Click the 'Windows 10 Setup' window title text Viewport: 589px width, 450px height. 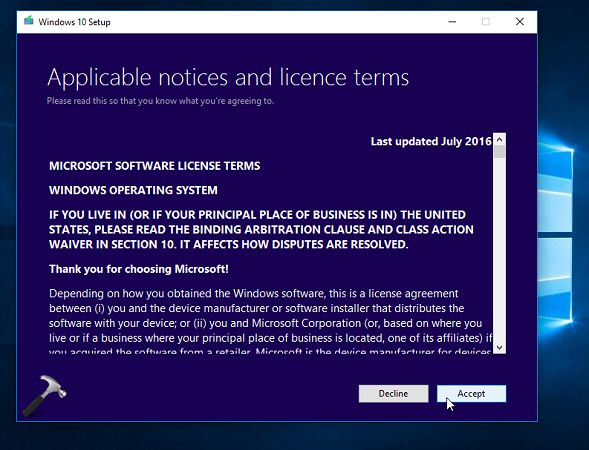pos(74,22)
